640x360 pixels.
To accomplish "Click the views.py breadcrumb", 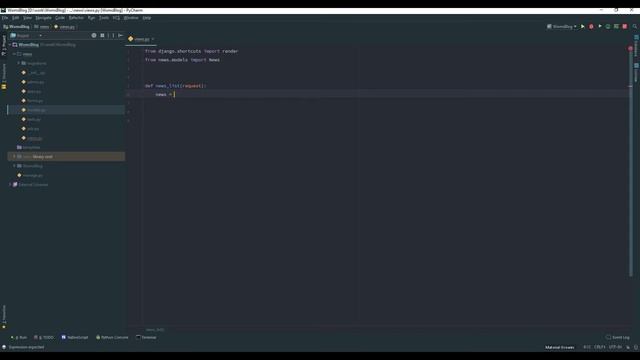I will (64, 27).
